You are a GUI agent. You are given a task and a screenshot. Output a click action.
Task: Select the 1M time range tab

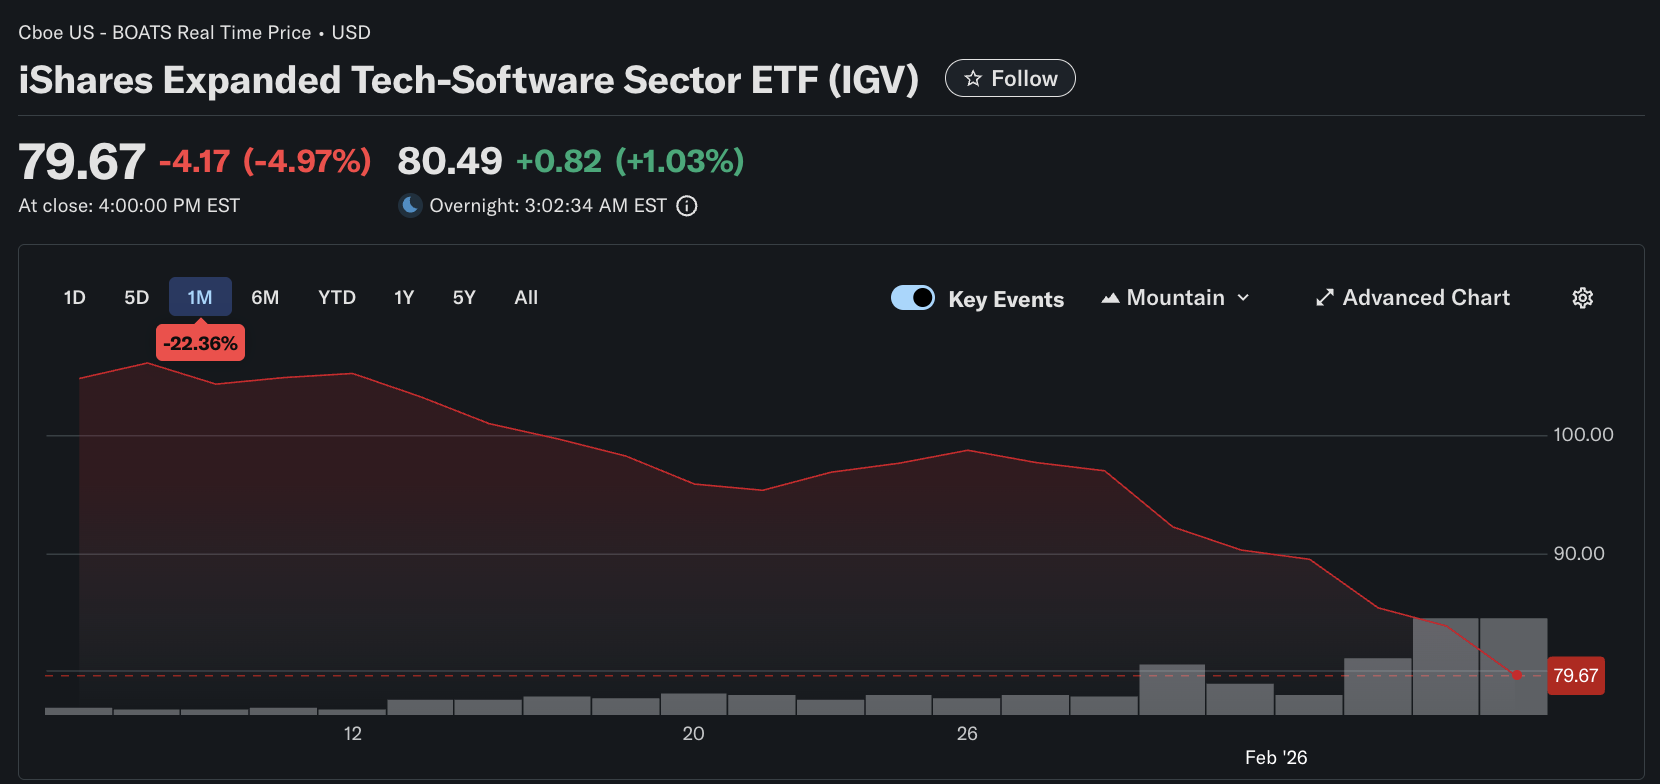tap(200, 298)
